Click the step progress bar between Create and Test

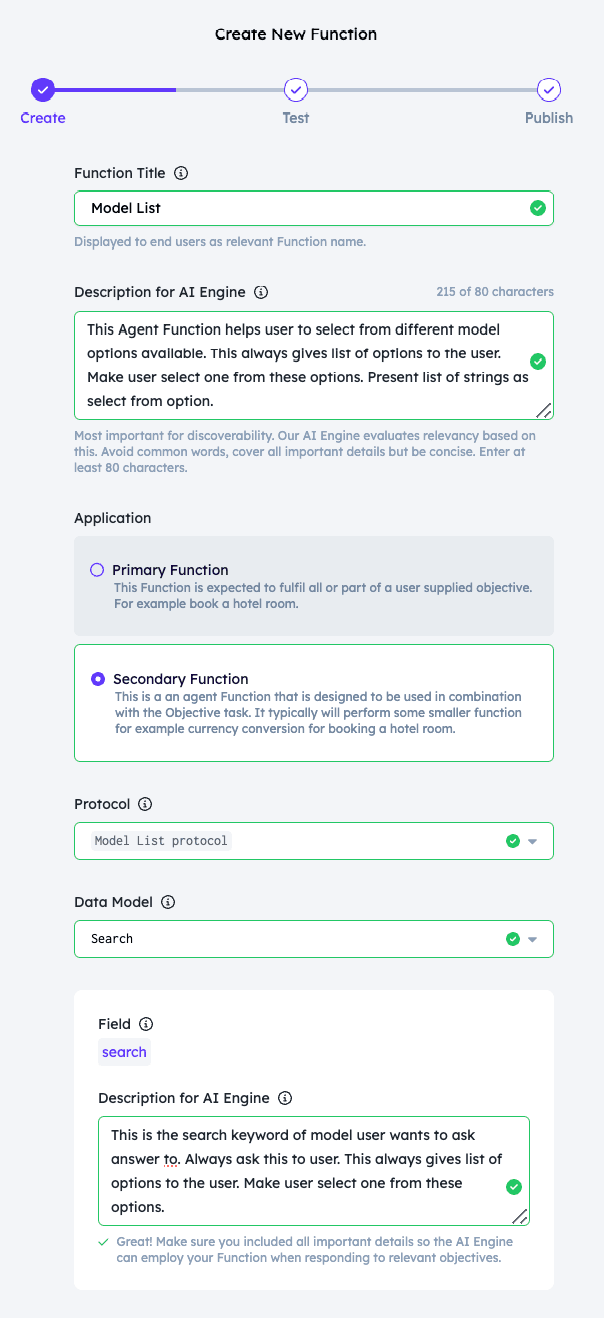tap(168, 90)
